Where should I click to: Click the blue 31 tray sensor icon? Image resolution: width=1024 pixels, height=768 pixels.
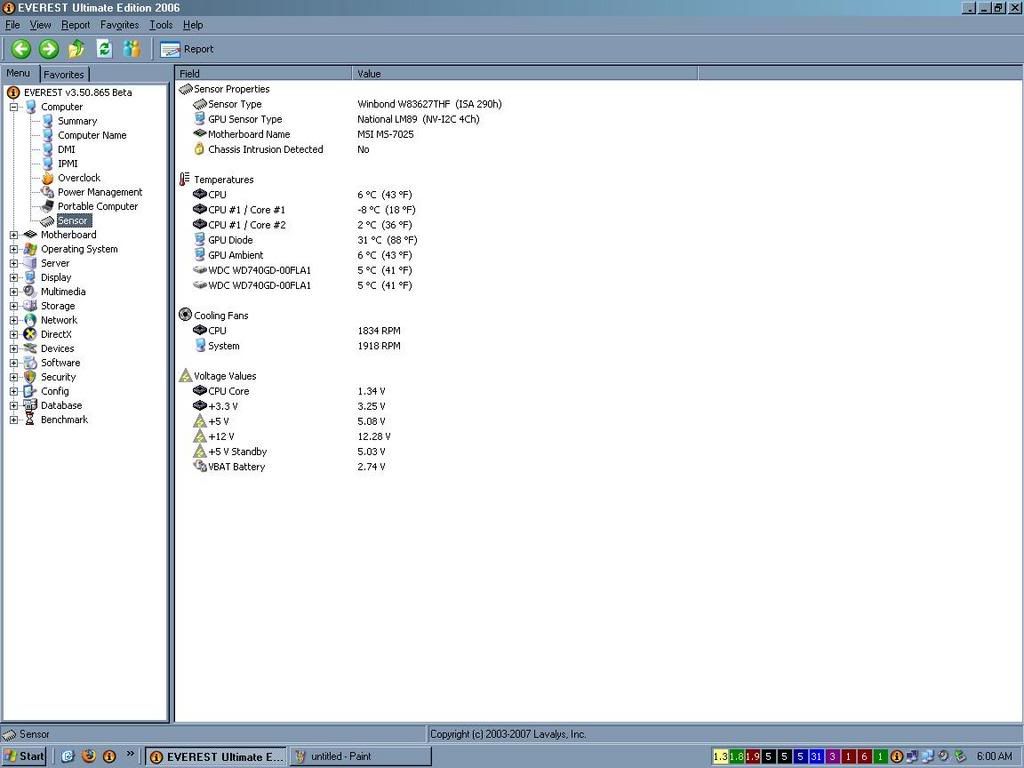816,756
